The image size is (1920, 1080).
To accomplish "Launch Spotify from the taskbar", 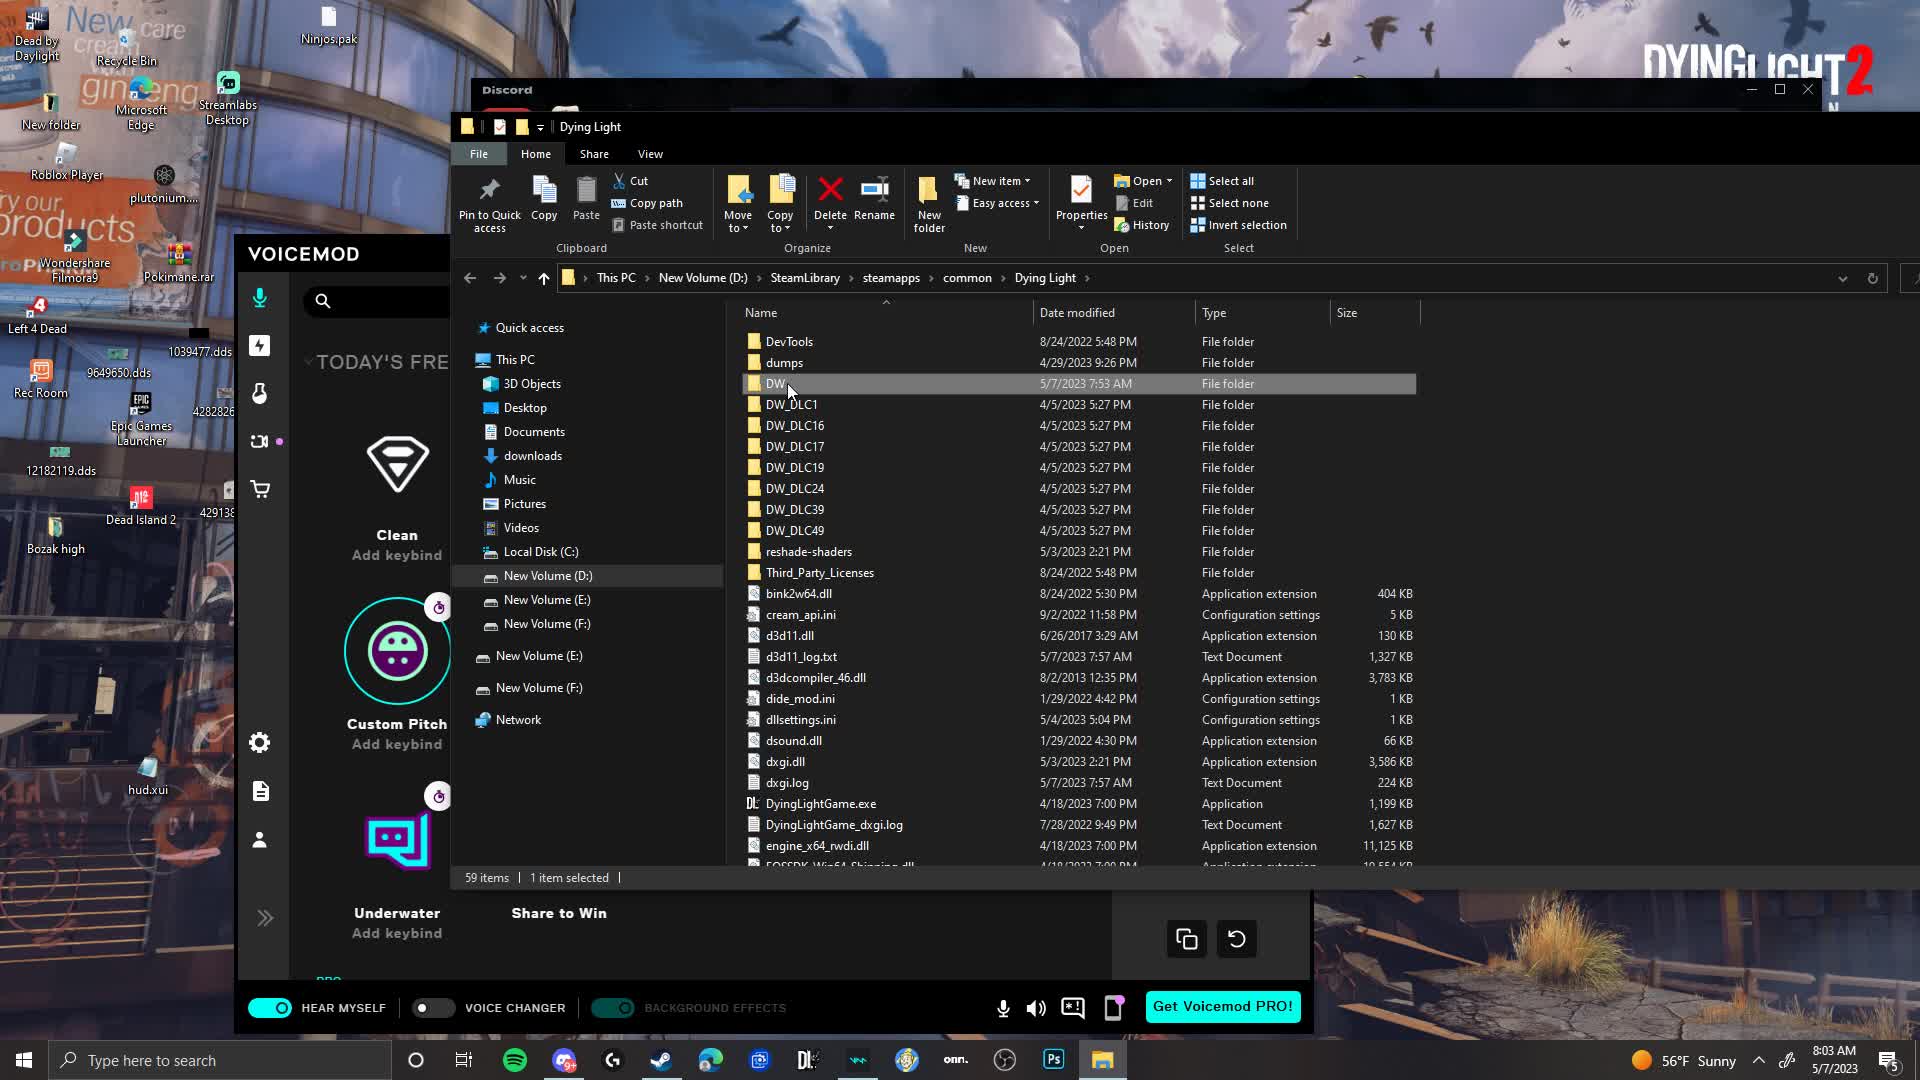I will pos(514,1059).
